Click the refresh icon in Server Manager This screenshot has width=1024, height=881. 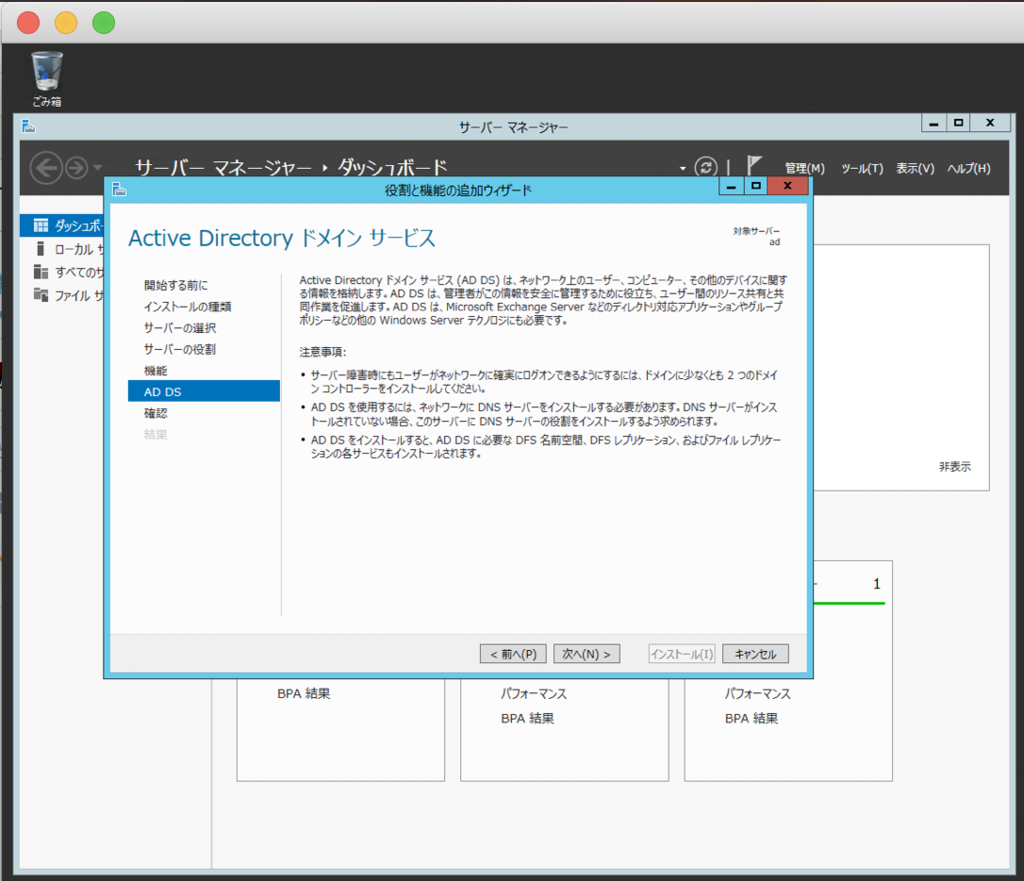[705, 167]
